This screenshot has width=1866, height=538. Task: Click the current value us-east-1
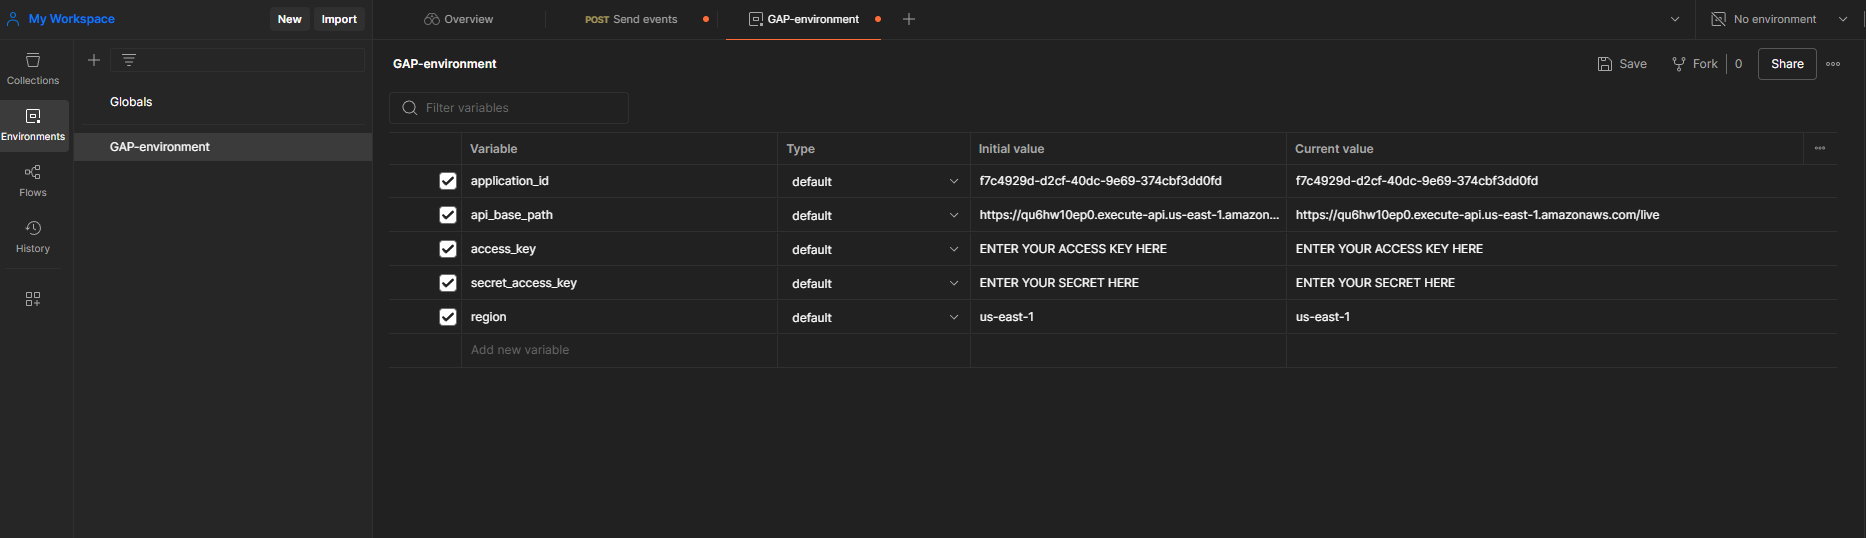click(1323, 317)
